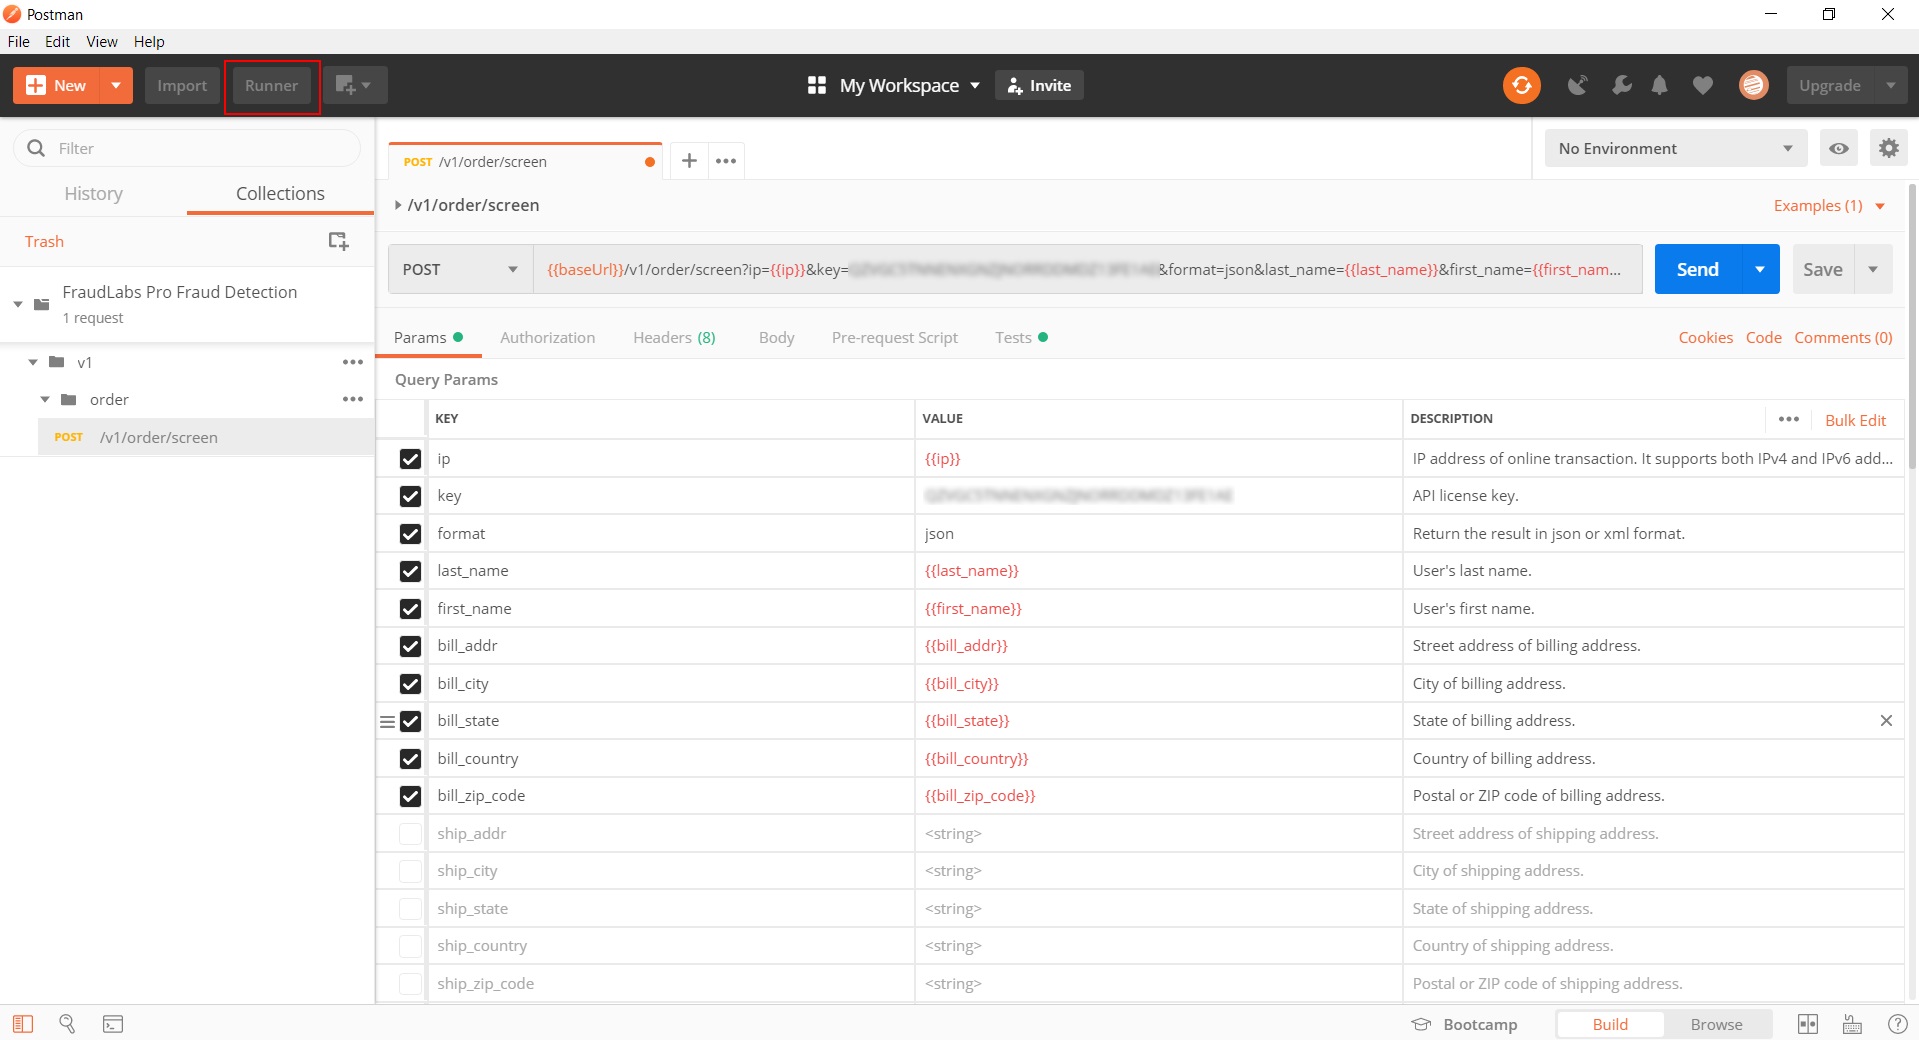The height and width of the screenshot is (1040, 1919).
Task: Open the user avatar menu
Action: pos(1753,85)
